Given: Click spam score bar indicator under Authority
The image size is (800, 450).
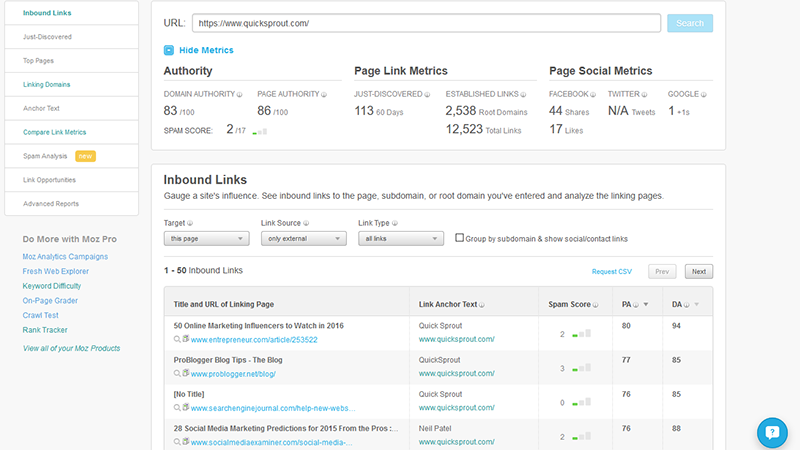Looking at the screenshot, I should pos(260,132).
